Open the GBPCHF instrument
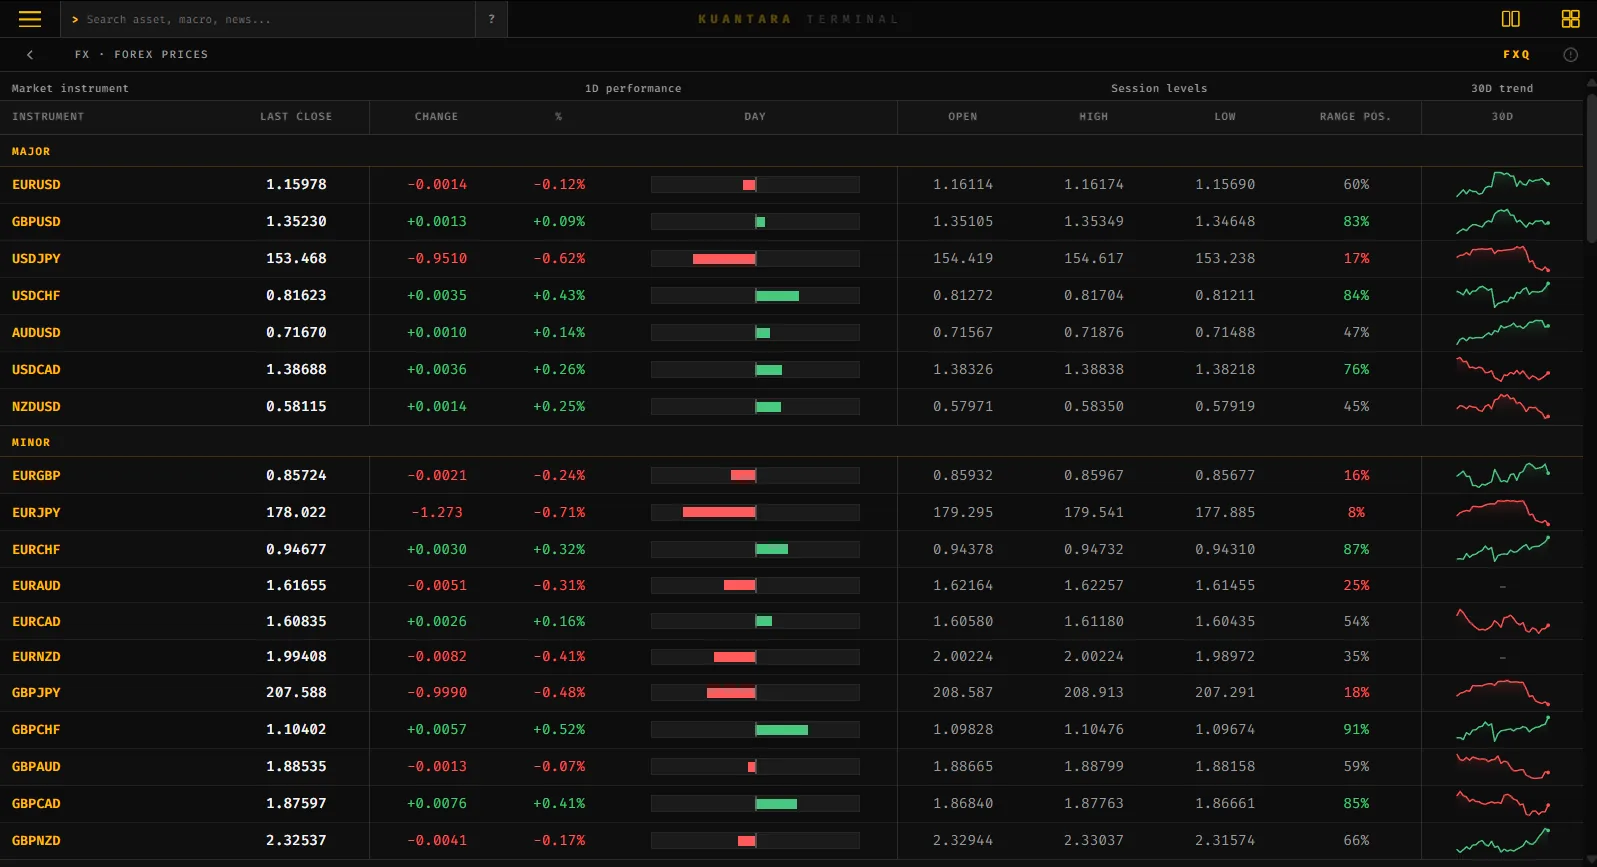This screenshot has height=867, width=1597. (36, 730)
